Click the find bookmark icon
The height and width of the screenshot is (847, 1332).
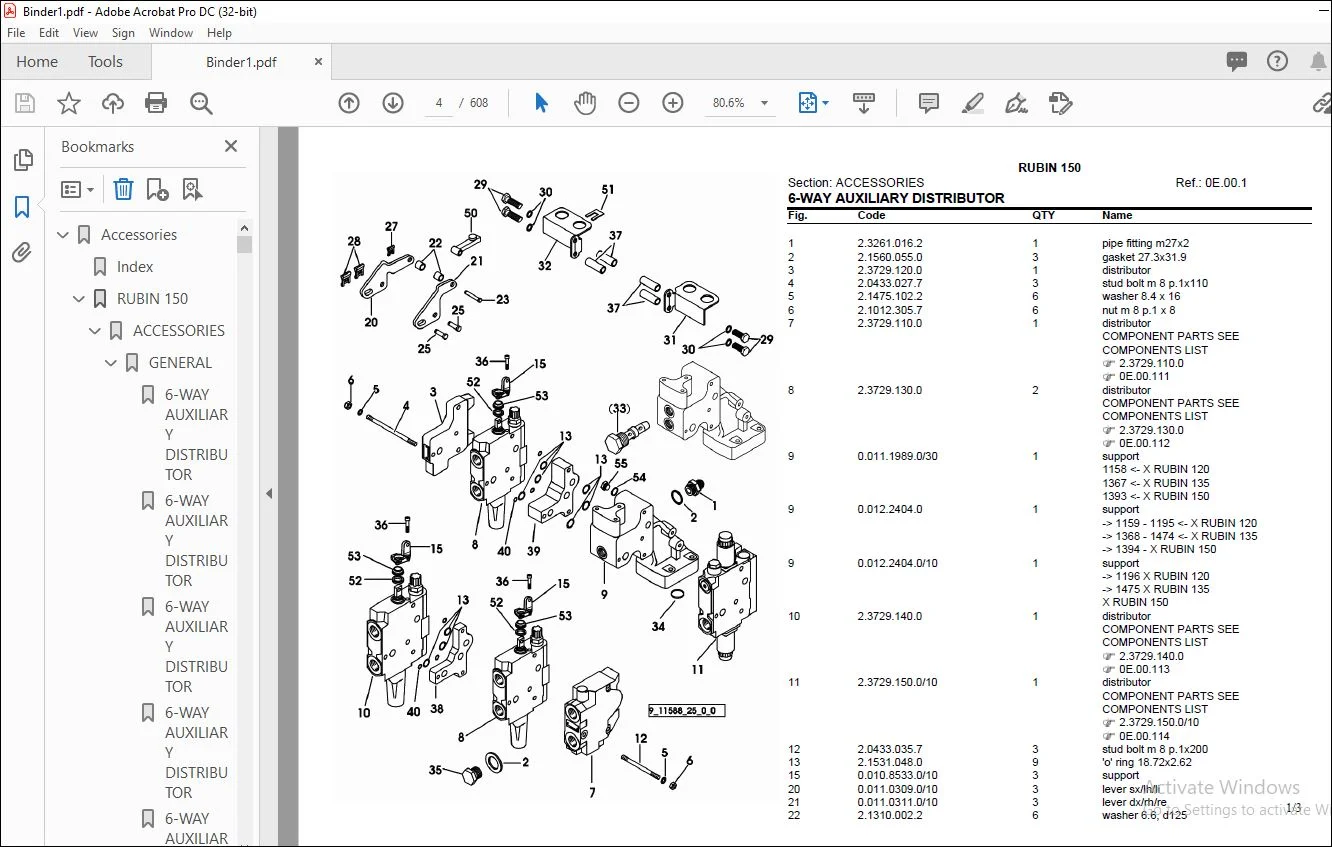pos(192,189)
